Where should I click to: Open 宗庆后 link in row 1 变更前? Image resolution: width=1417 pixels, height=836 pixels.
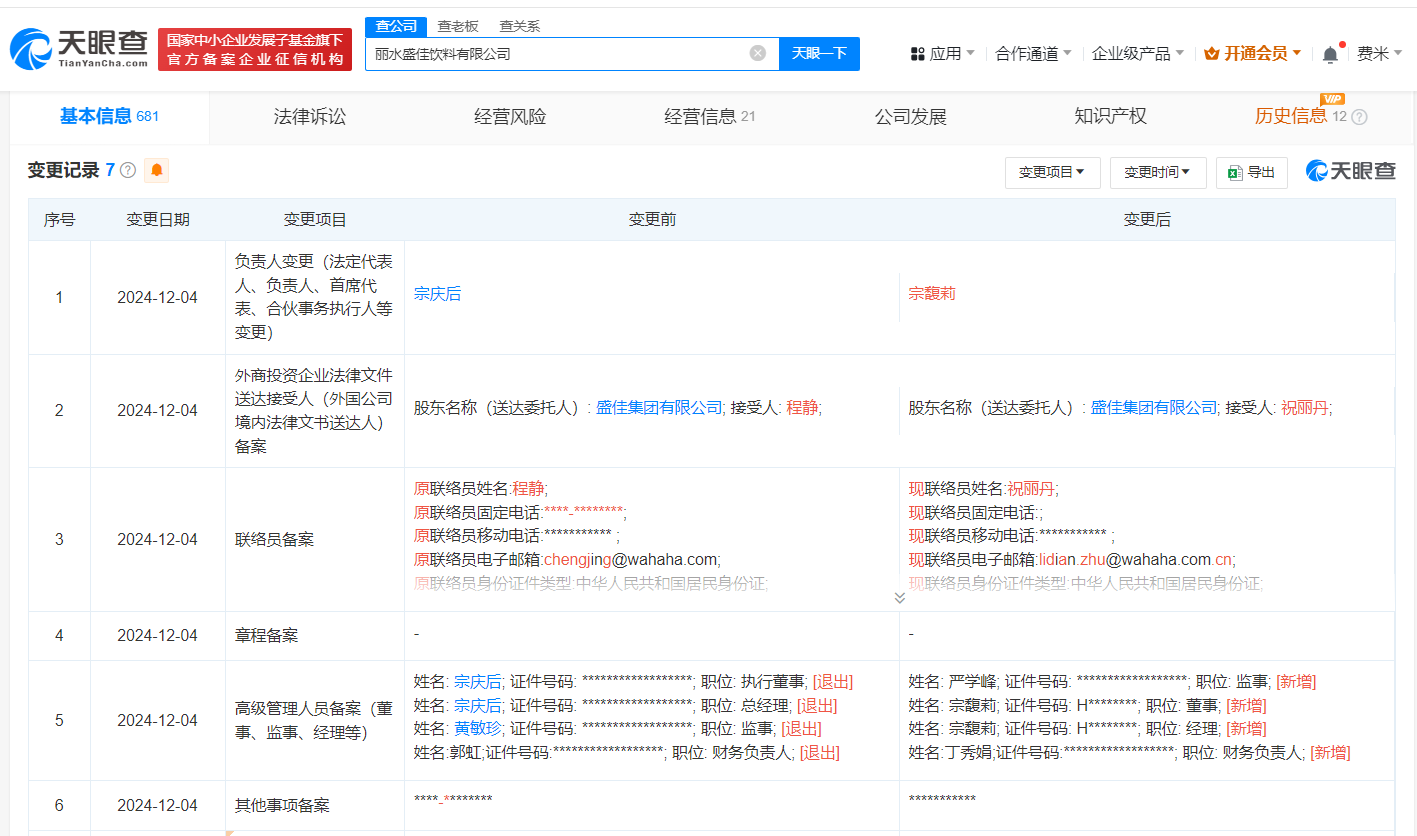[x=437, y=294]
